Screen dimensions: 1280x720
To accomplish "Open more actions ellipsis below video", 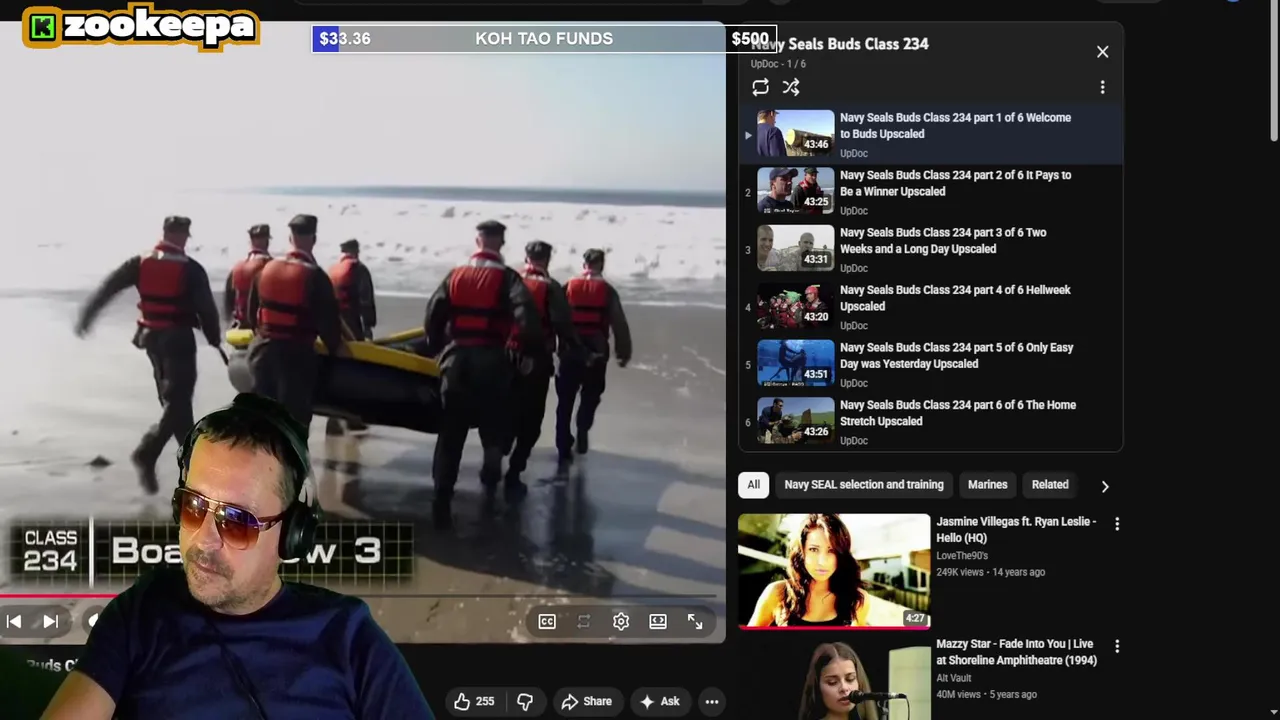I will [712, 702].
